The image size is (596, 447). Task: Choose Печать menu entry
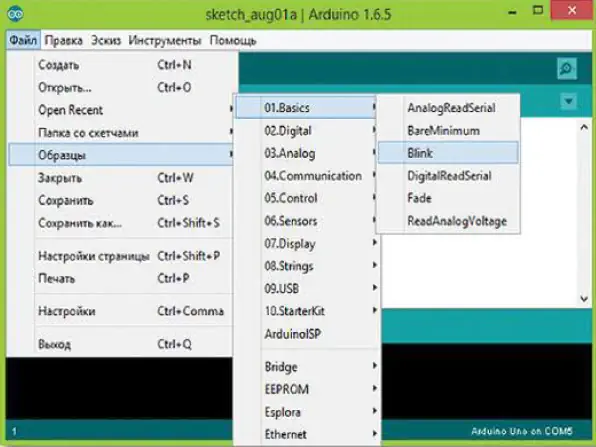tap(121, 279)
